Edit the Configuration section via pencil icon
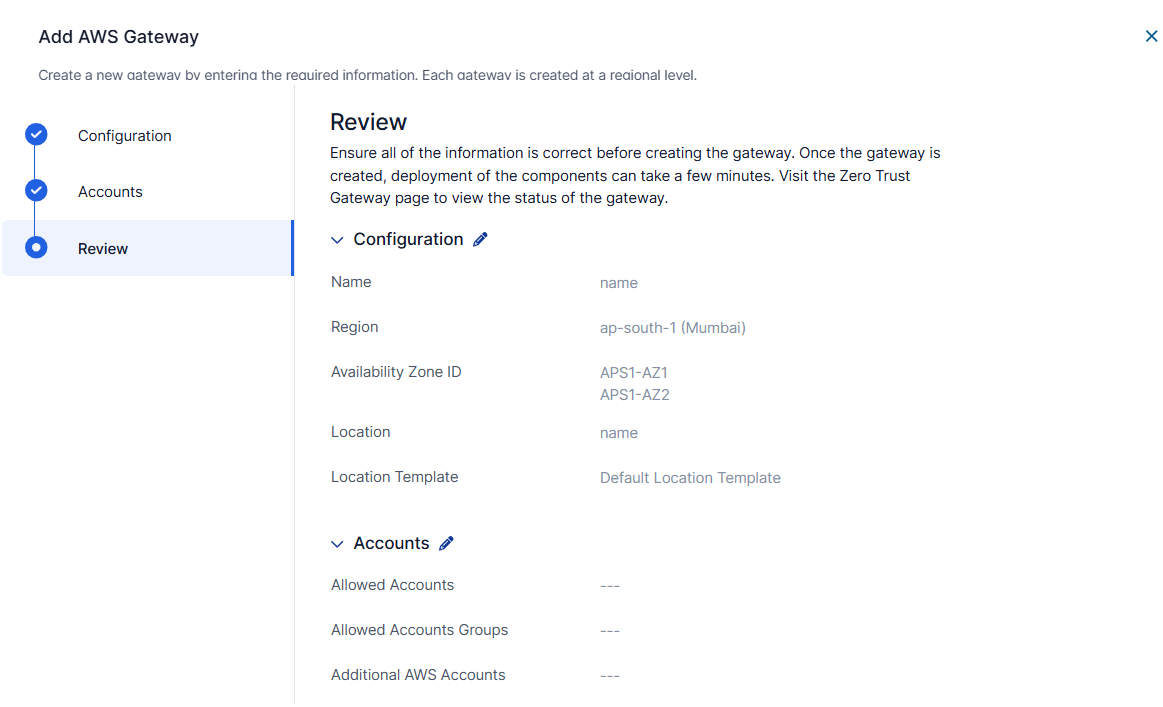1163x707 pixels. [481, 239]
